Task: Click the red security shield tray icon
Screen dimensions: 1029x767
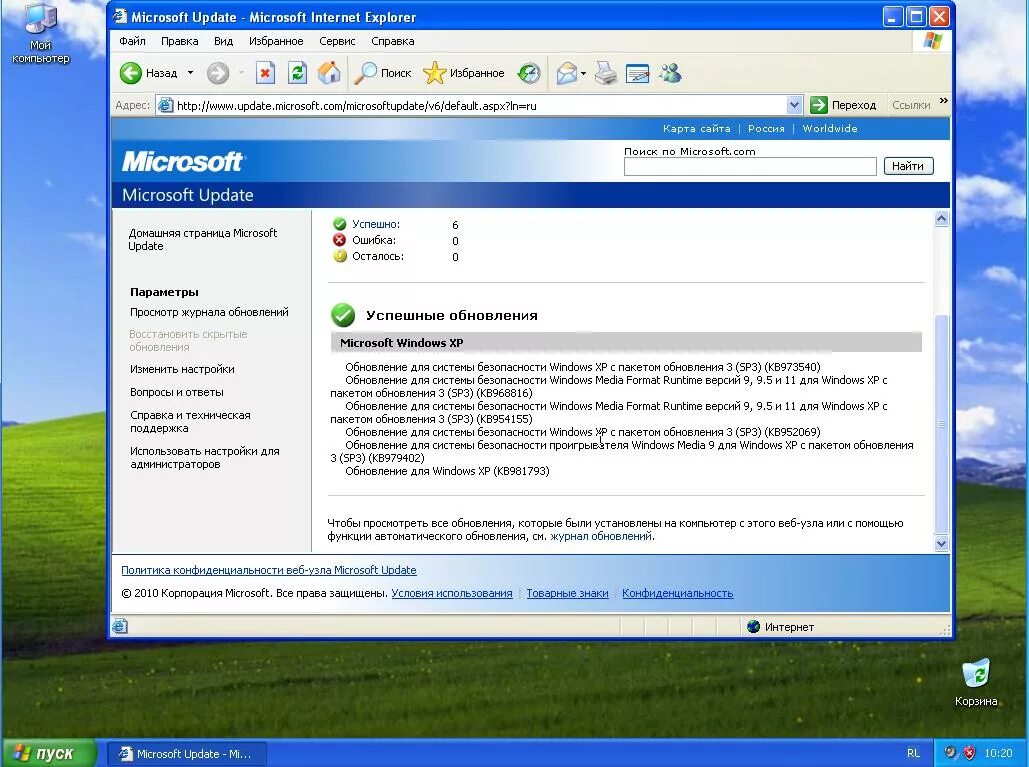Action: point(969,753)
